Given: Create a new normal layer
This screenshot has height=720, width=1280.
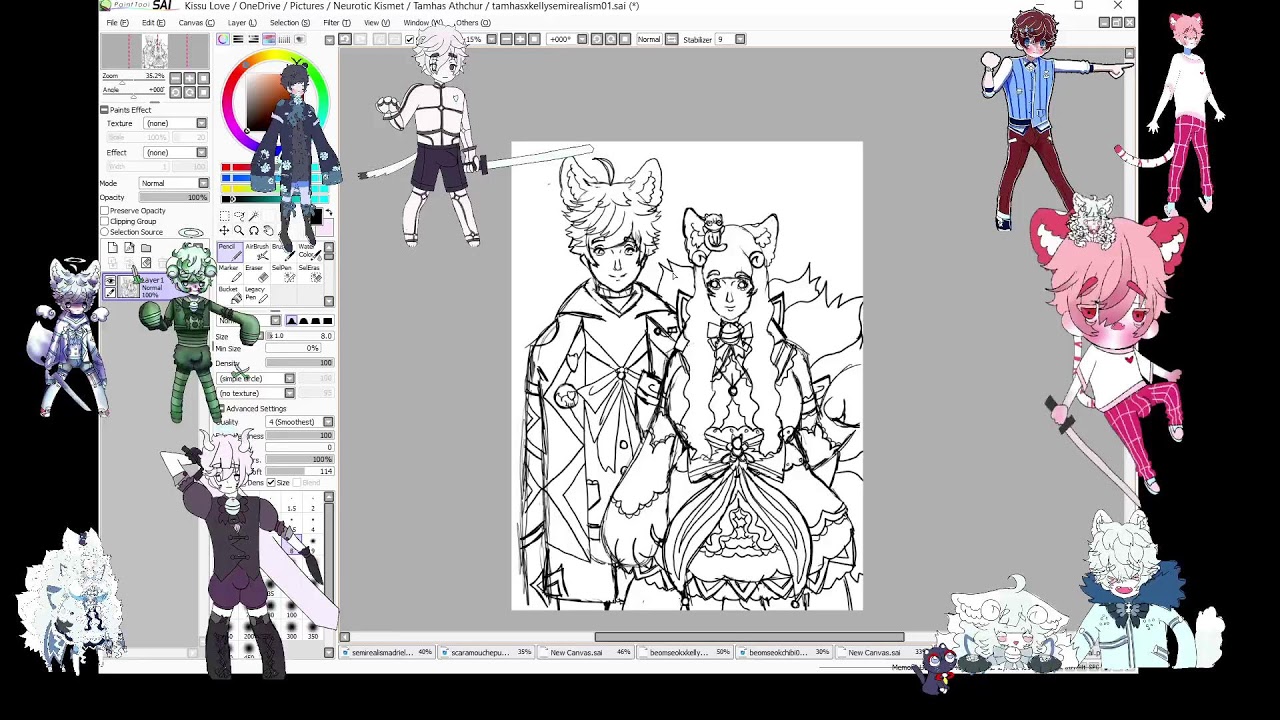Looking at the screenshot, I should (x=112, y=248).
